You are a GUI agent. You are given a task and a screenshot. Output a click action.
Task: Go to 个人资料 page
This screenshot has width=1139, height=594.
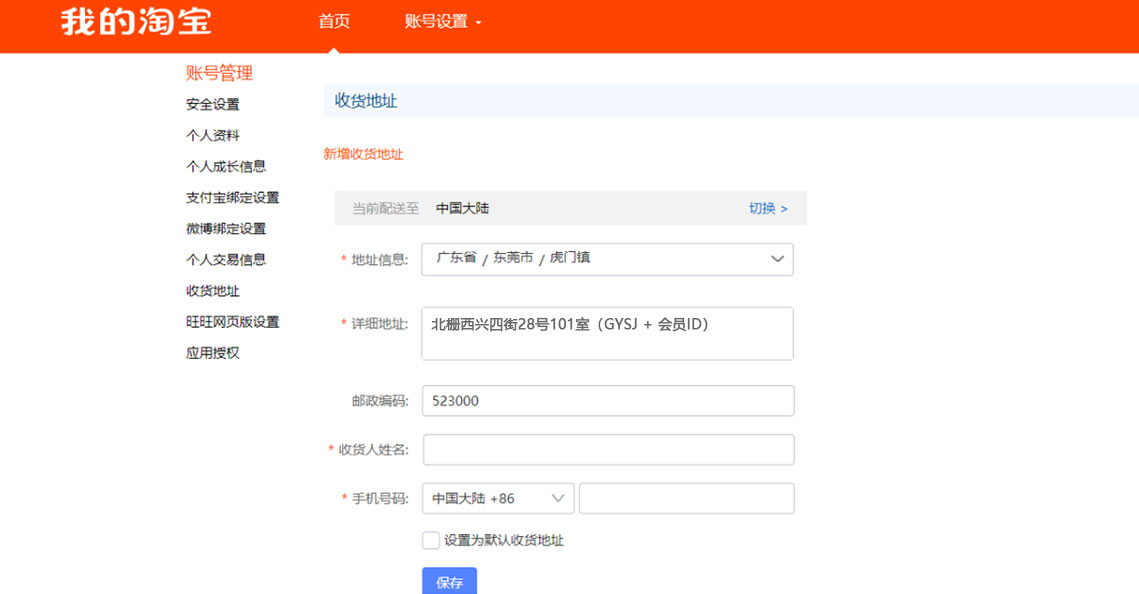(212, 135)
